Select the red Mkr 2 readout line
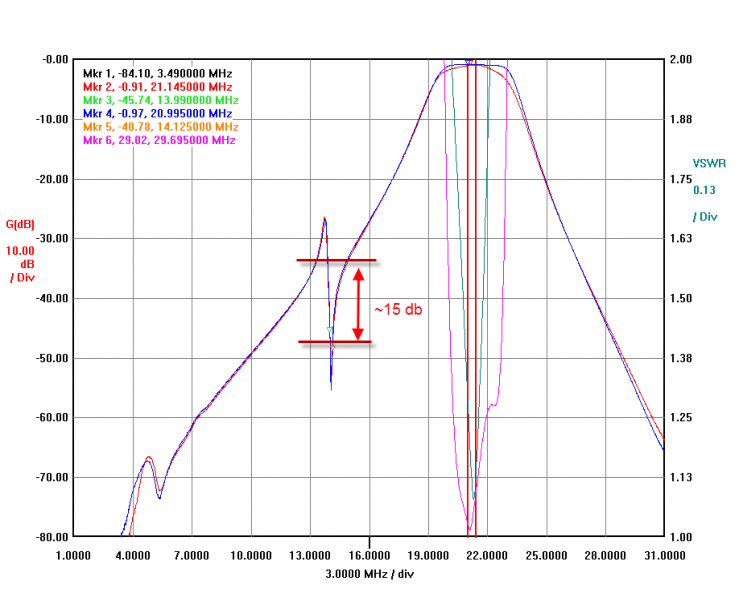The height and width of the screenshot is (597, 739). tap(158, 87)
